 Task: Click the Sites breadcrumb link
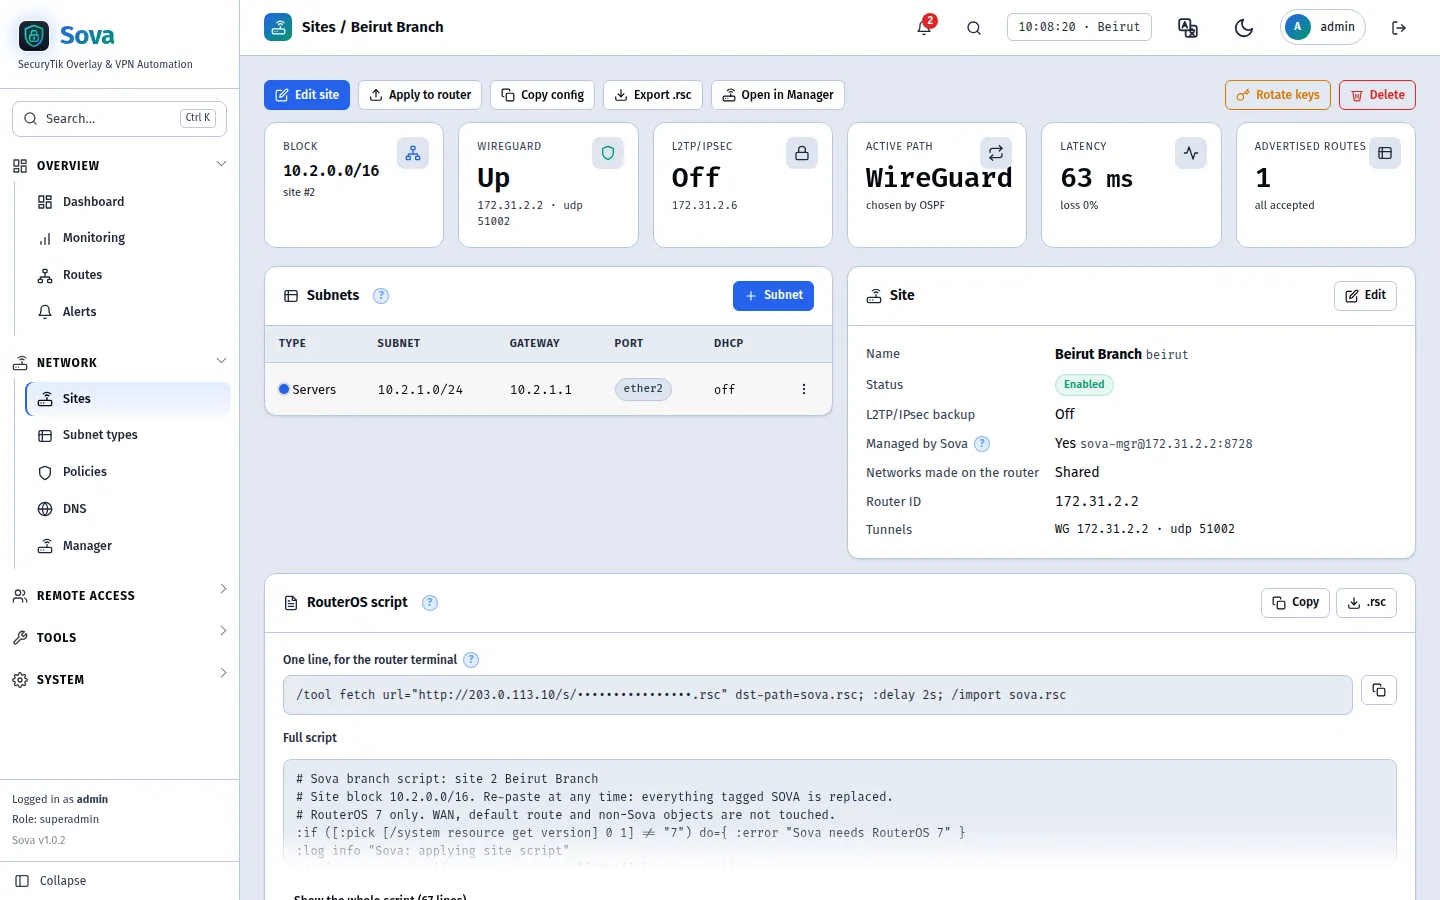click(x=319, y=27)
